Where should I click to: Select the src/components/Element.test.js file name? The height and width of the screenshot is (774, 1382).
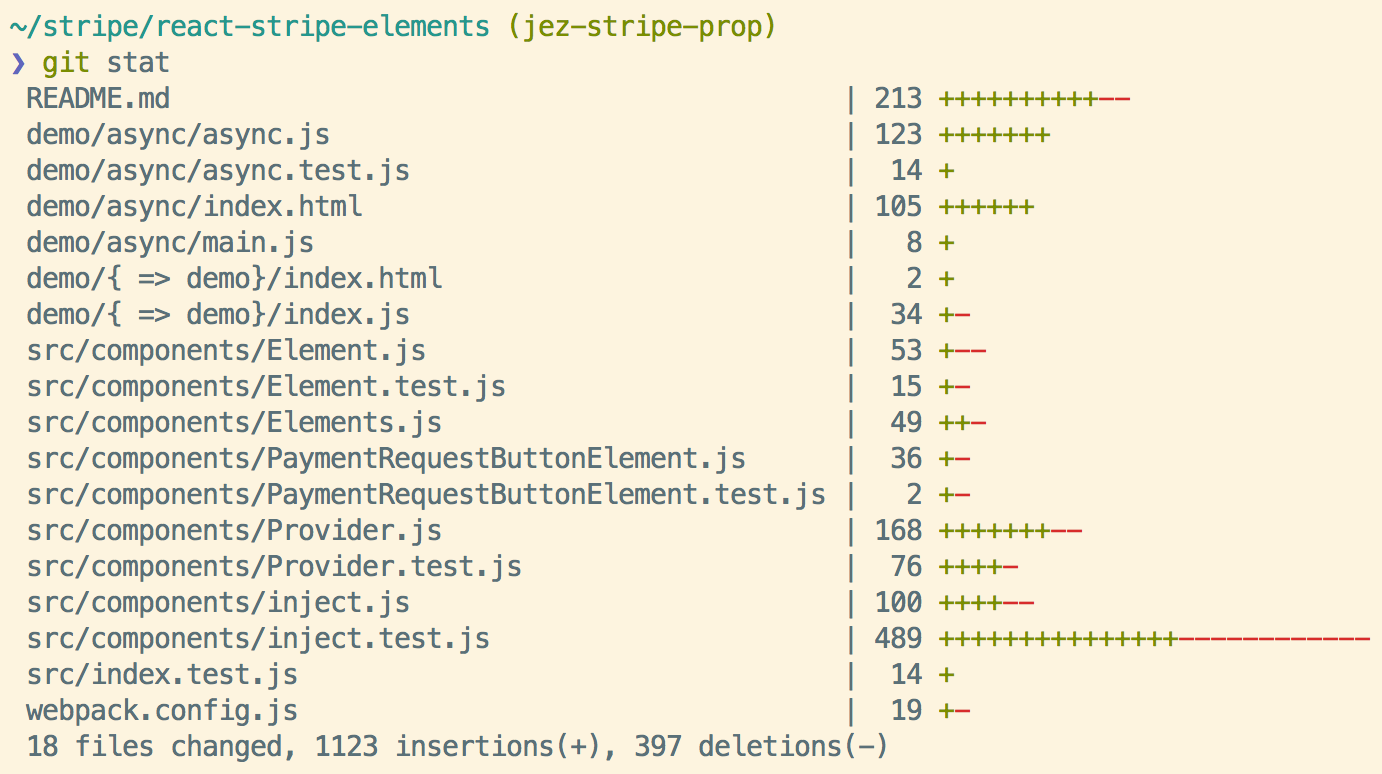click(266, 387)
